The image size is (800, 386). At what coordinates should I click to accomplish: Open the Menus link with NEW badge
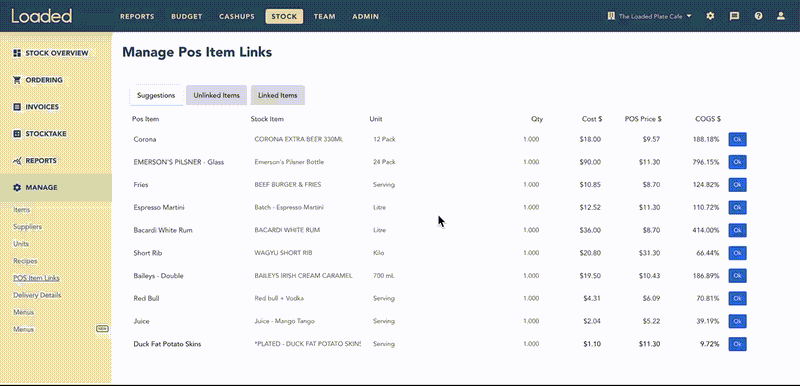click(23, 329)
